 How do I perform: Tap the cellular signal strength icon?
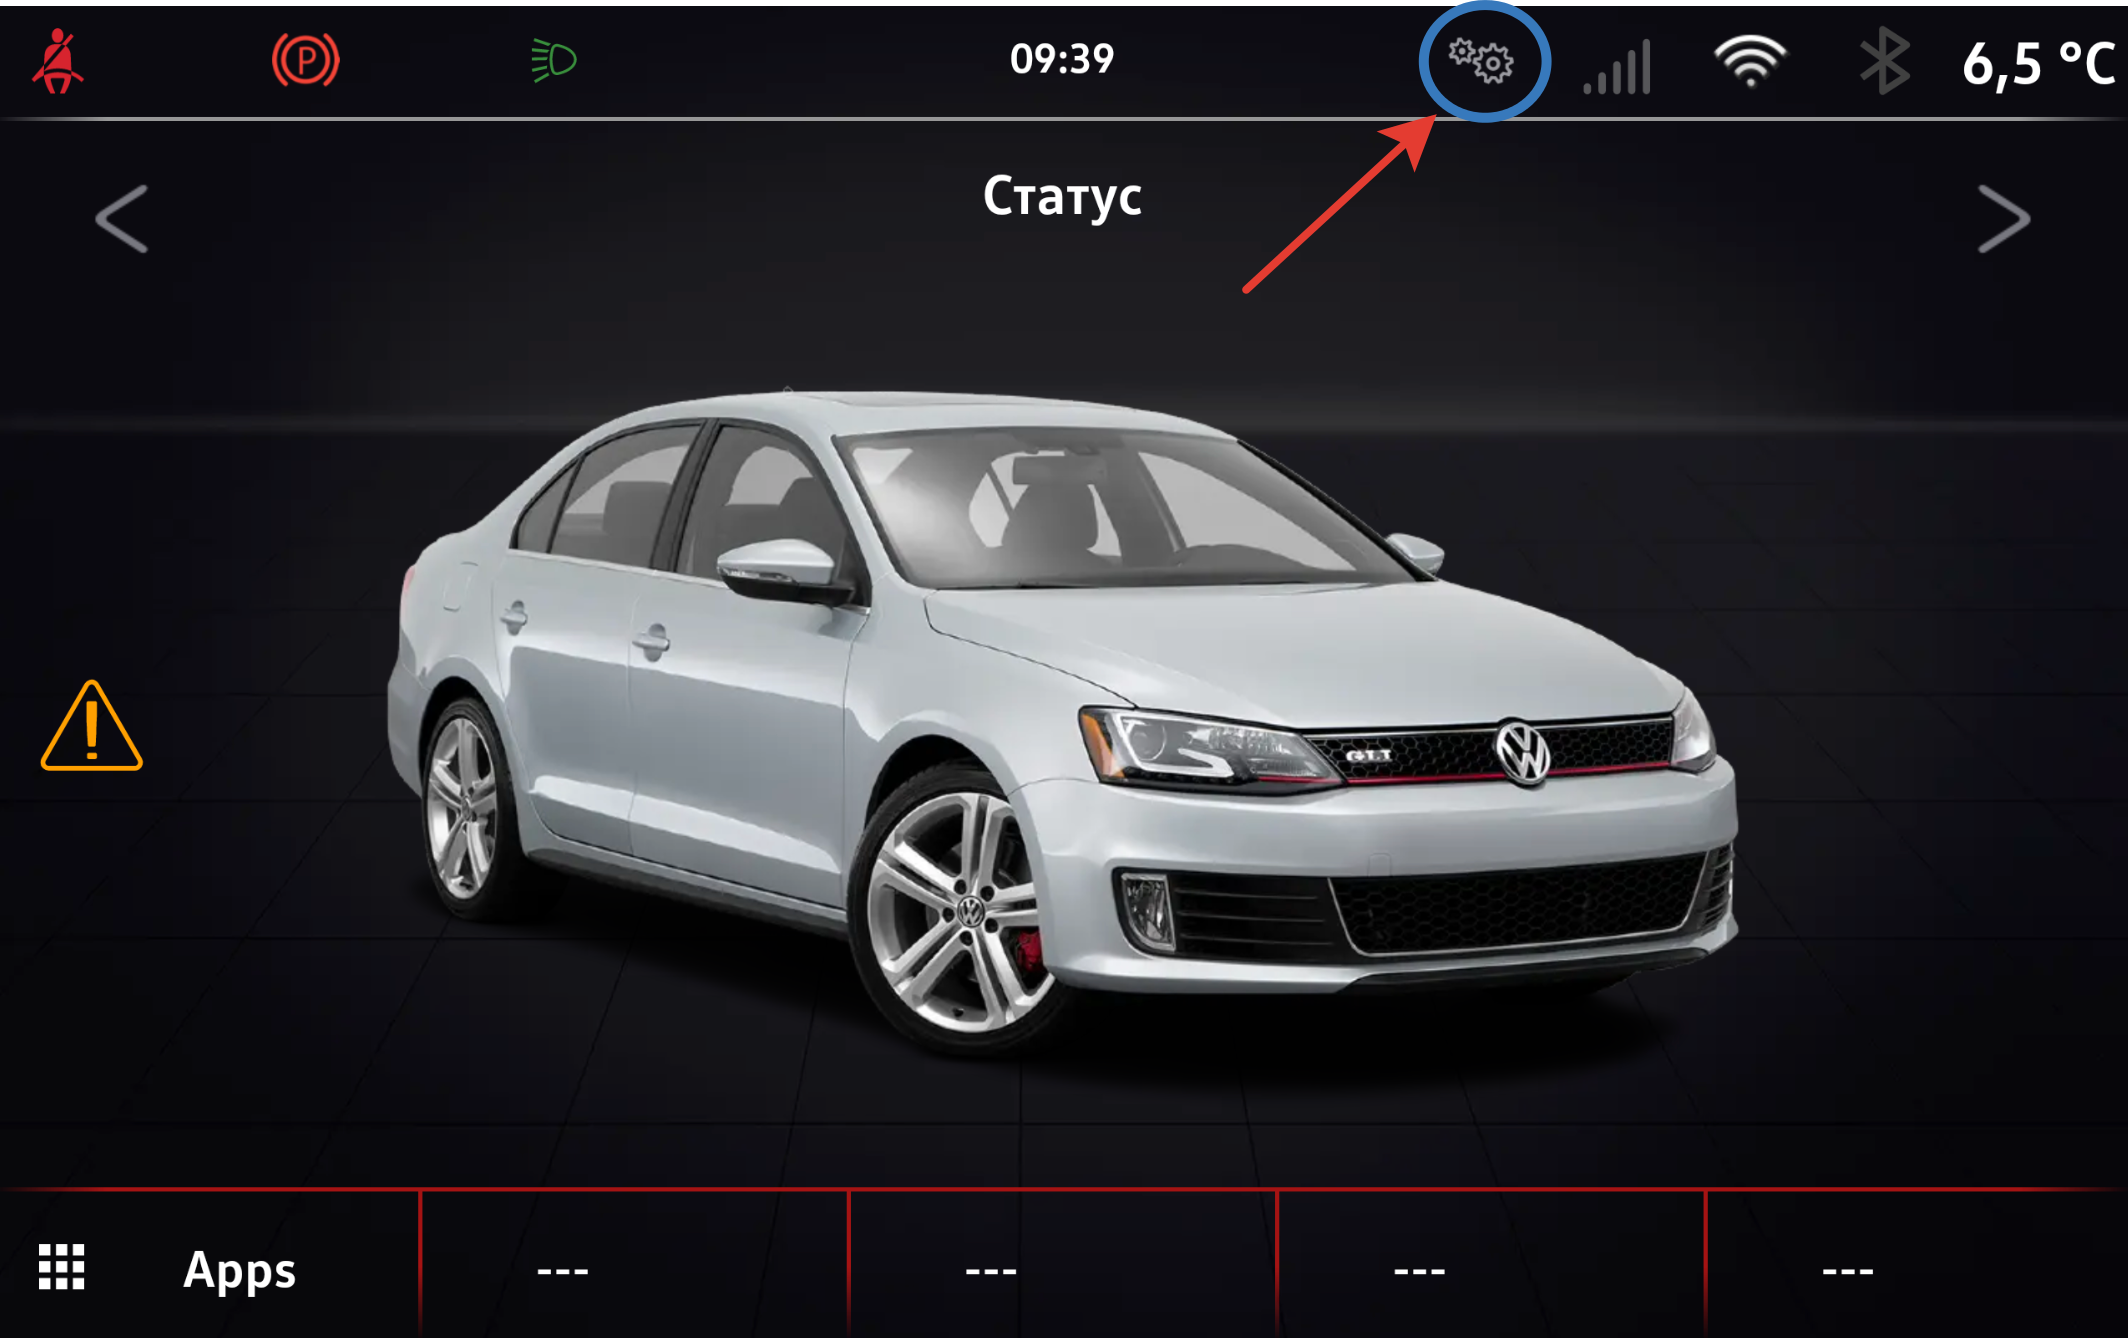point(1617,68)
